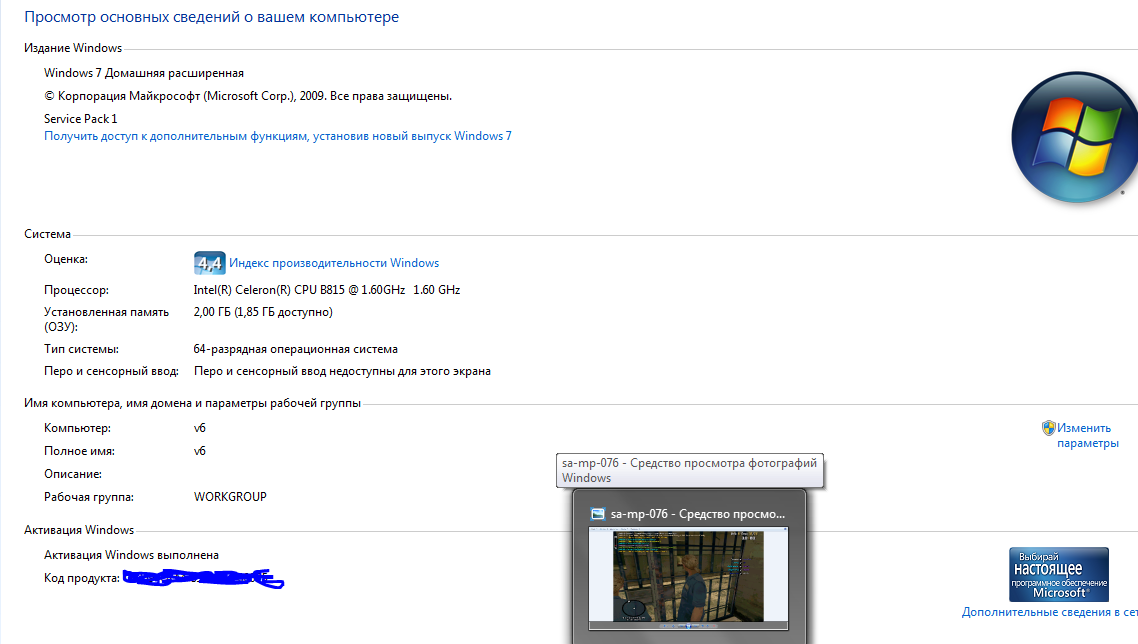Open the Дополнительные сведения в сети link
This screenshot has width=1138, height=644.
coord(1049,612)
